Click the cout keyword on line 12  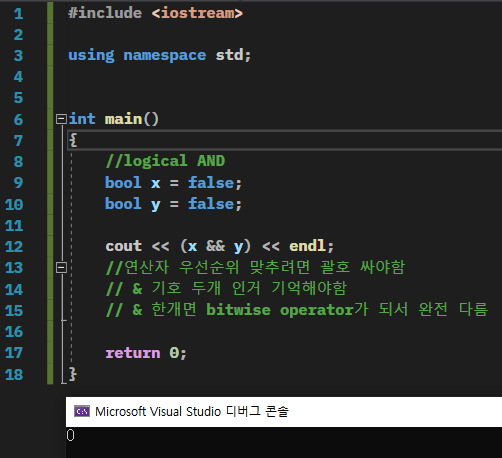click(x=124, y=246)
